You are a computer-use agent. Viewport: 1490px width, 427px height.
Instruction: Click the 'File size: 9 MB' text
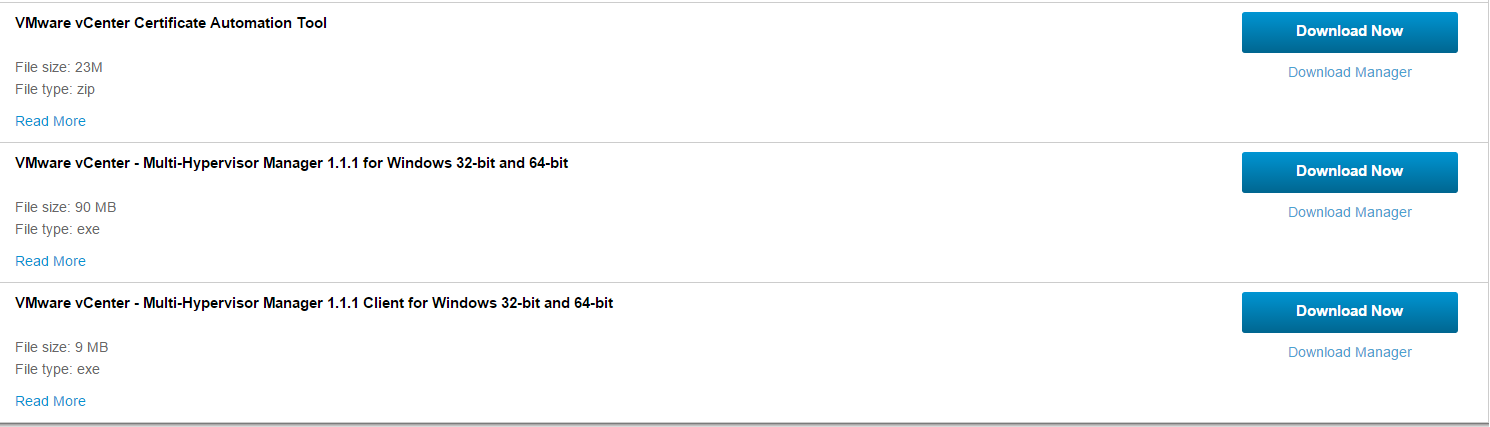61,347
